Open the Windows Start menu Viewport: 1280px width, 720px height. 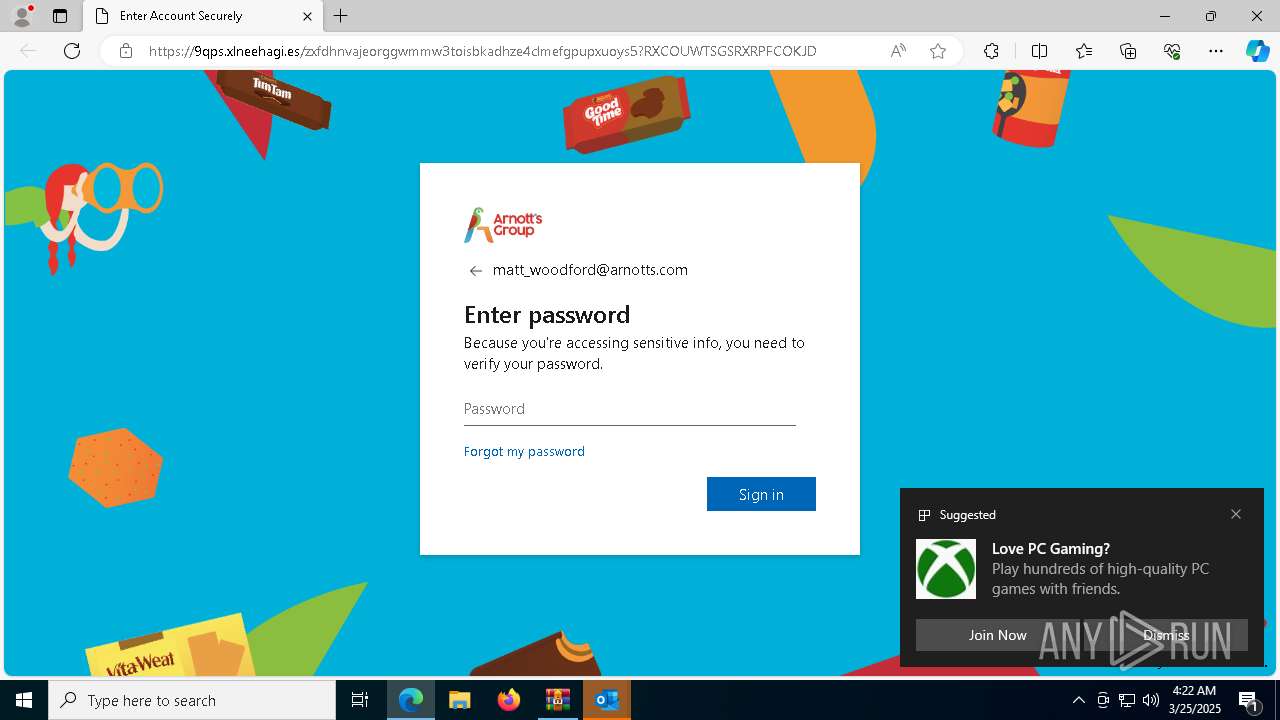click(x=24, y=700)
